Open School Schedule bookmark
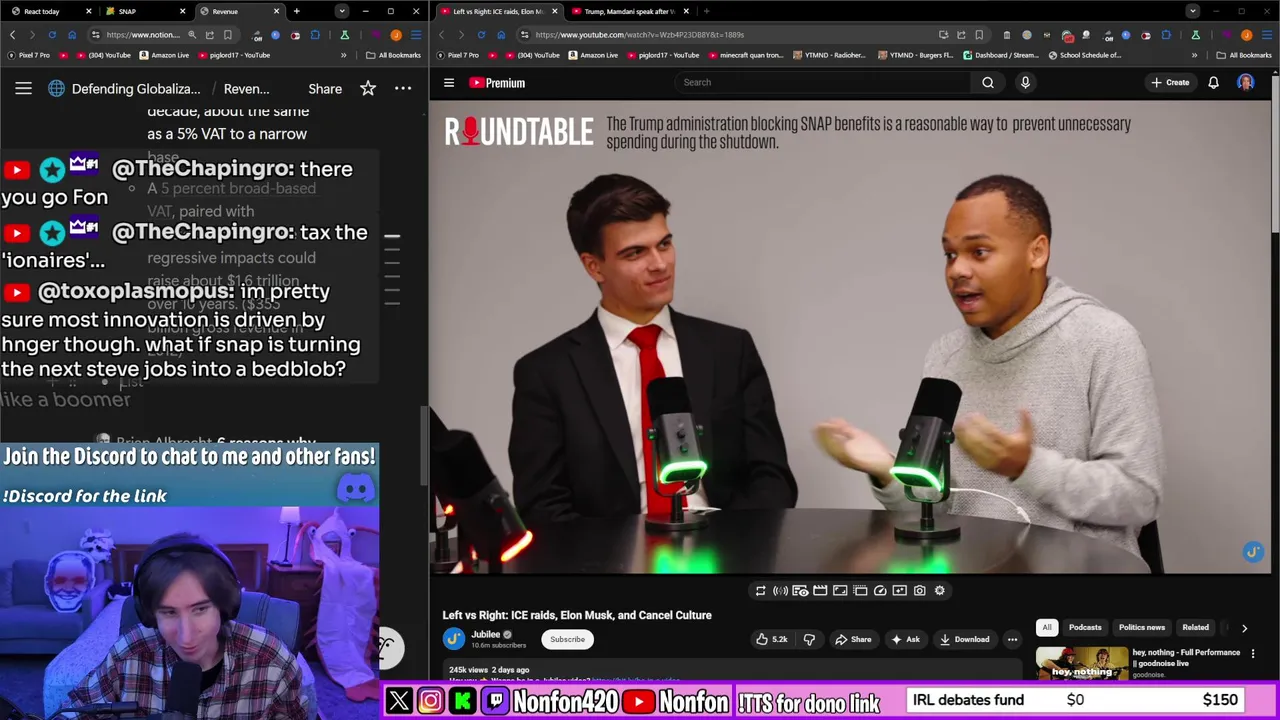Viewport: 1280px width, 720px height. coord(1085,55)
